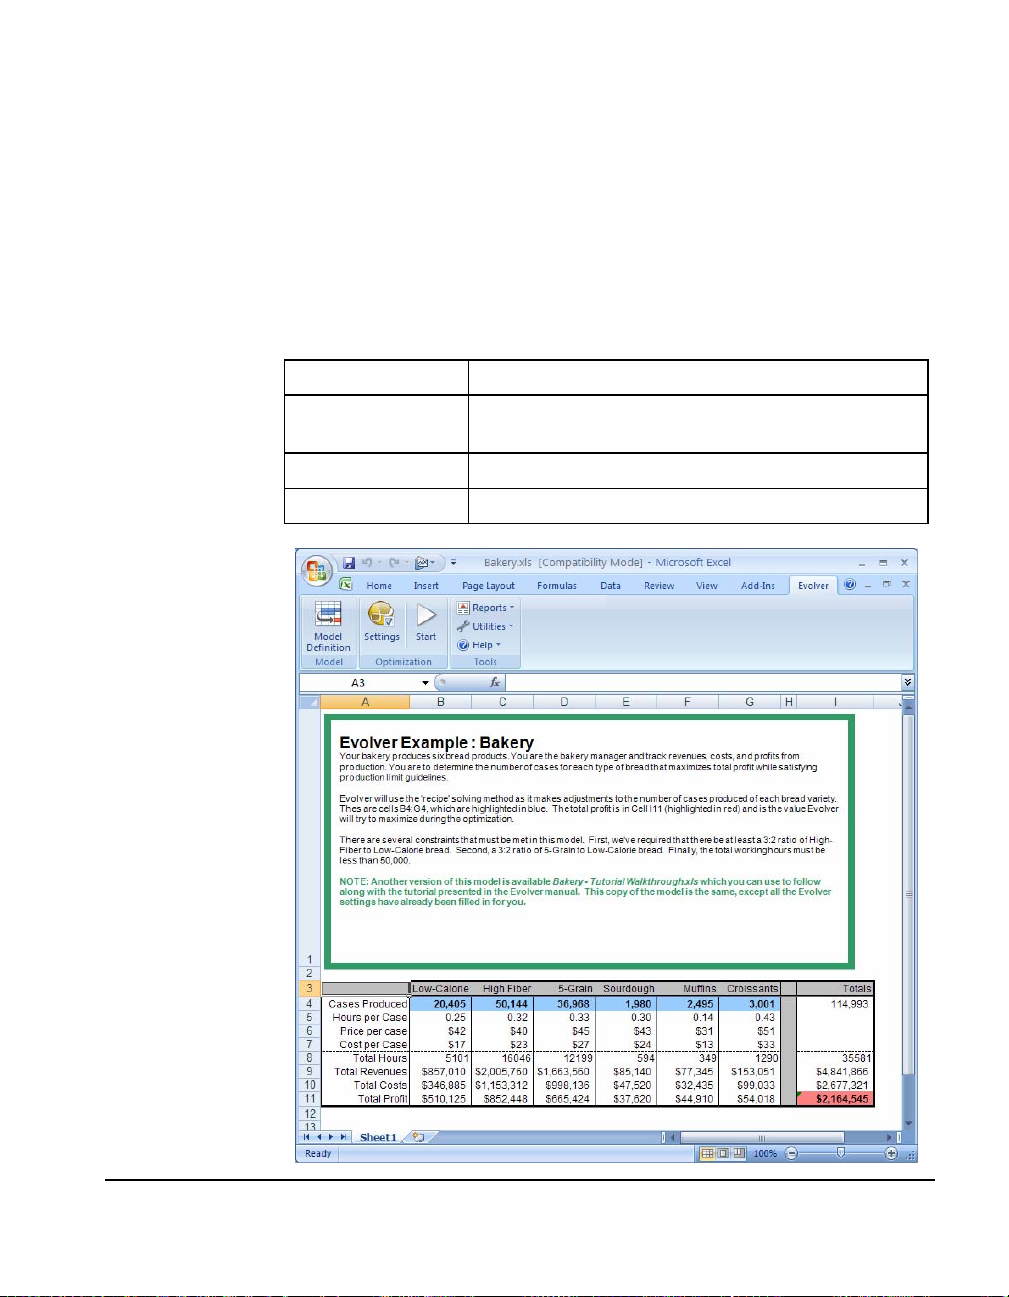Click the workbook restore window button

886,585
